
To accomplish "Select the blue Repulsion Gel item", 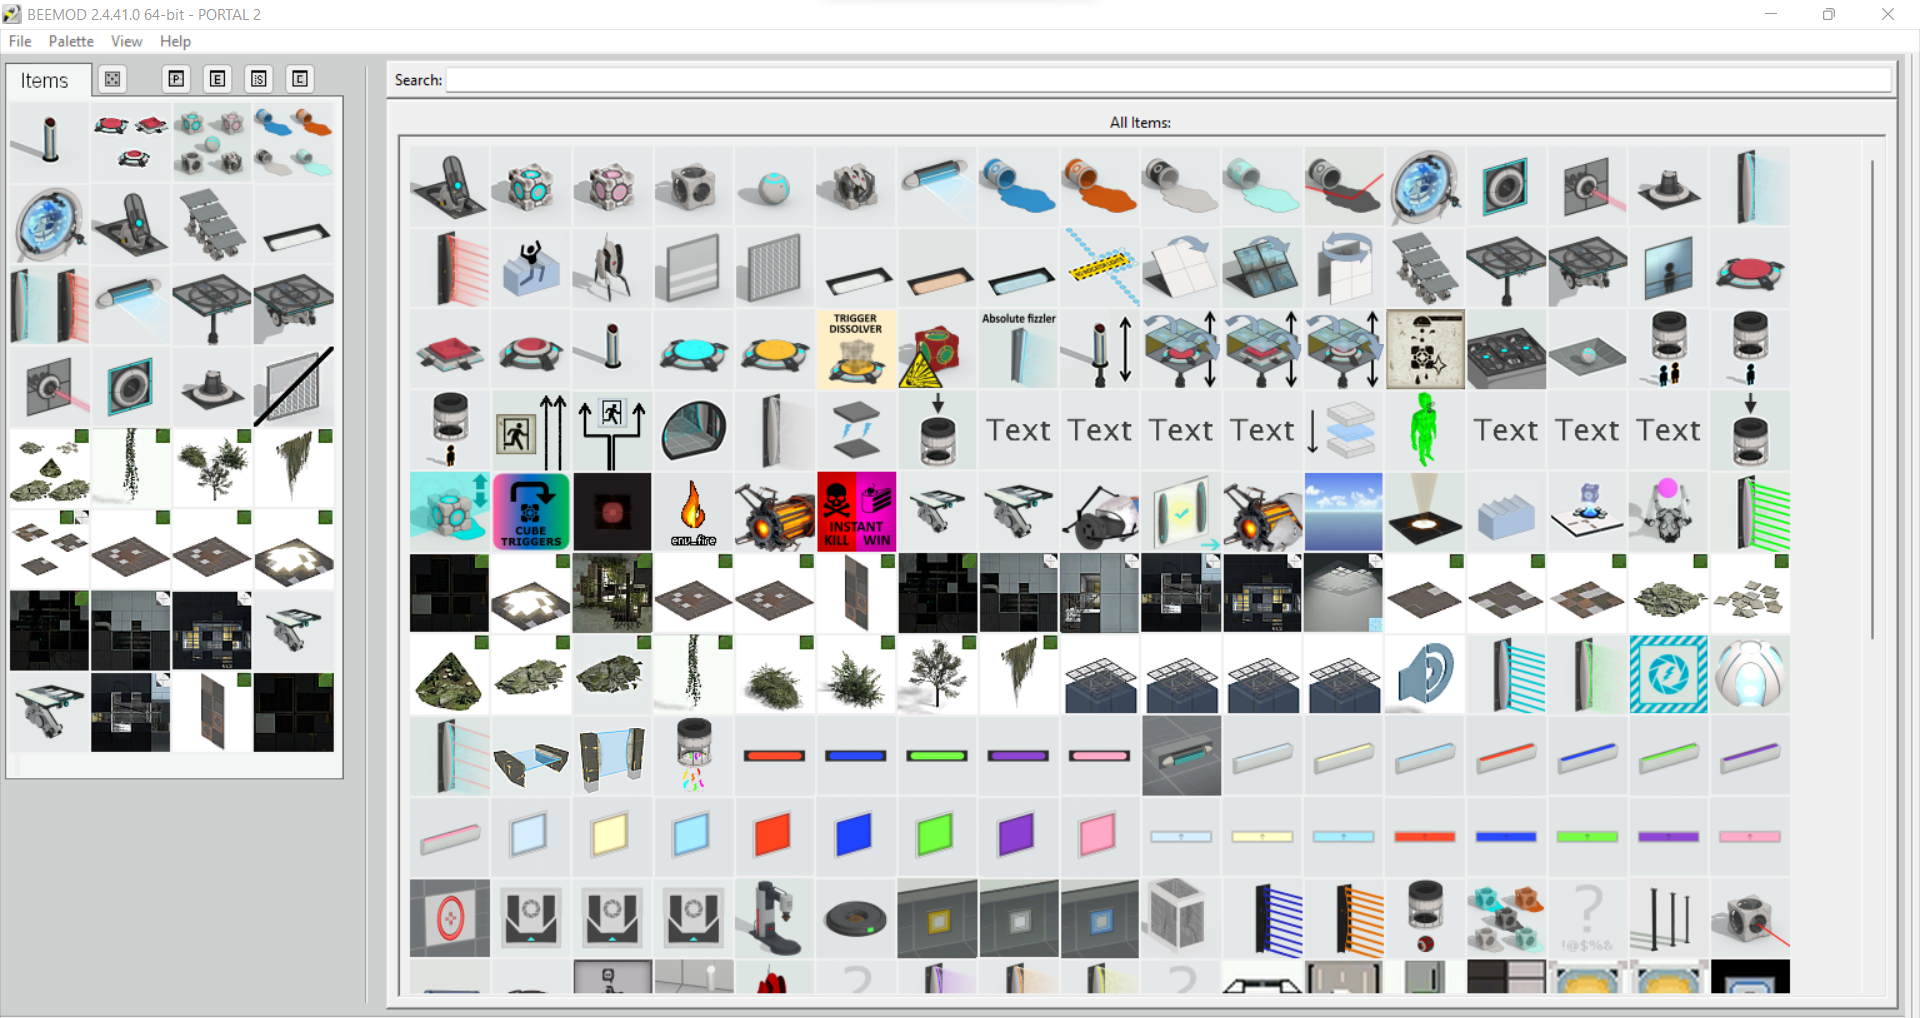I will (x=1018, y=186).
